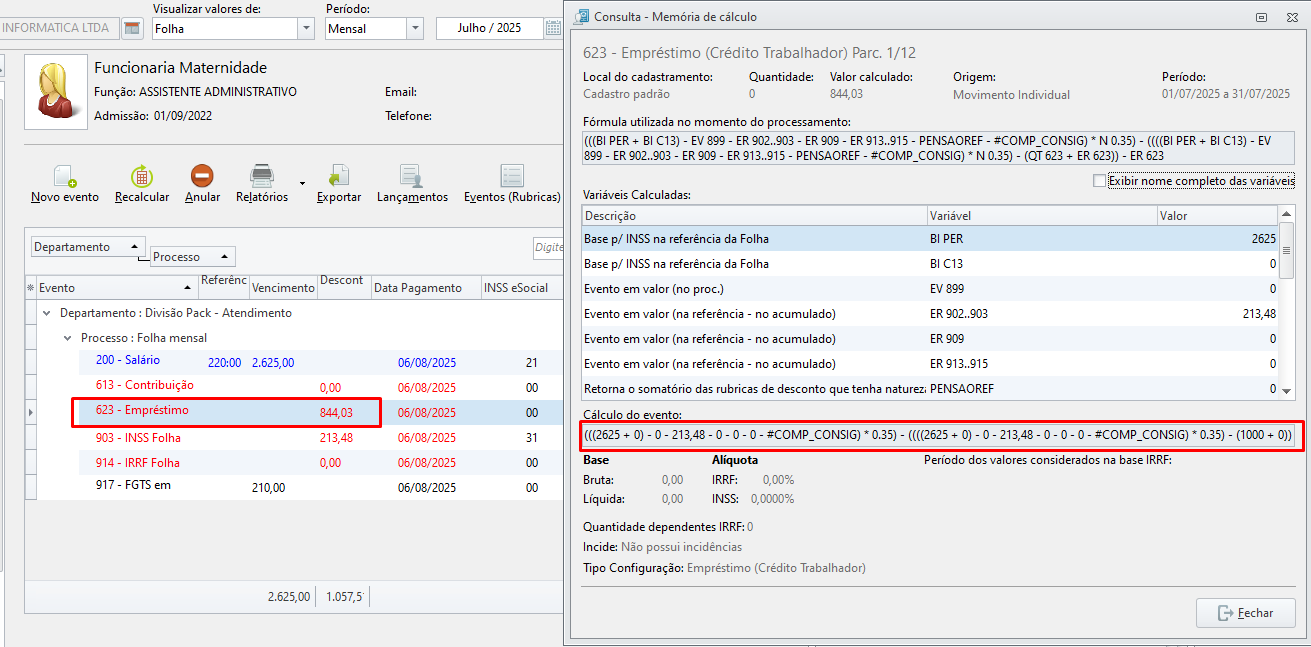This screenshot has height=647, width=1311.
Task: Select the BI PER variable row
Action: pos(930,239)
